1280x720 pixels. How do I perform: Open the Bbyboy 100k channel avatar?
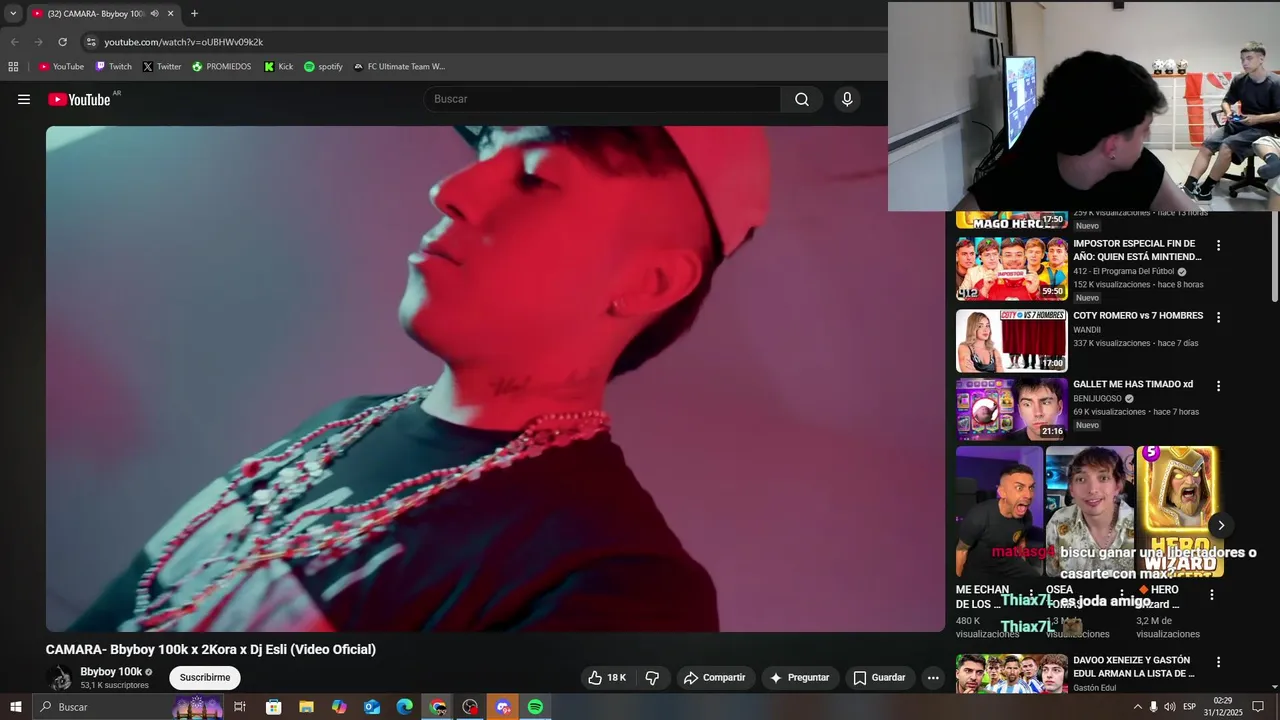pos(60,678)
